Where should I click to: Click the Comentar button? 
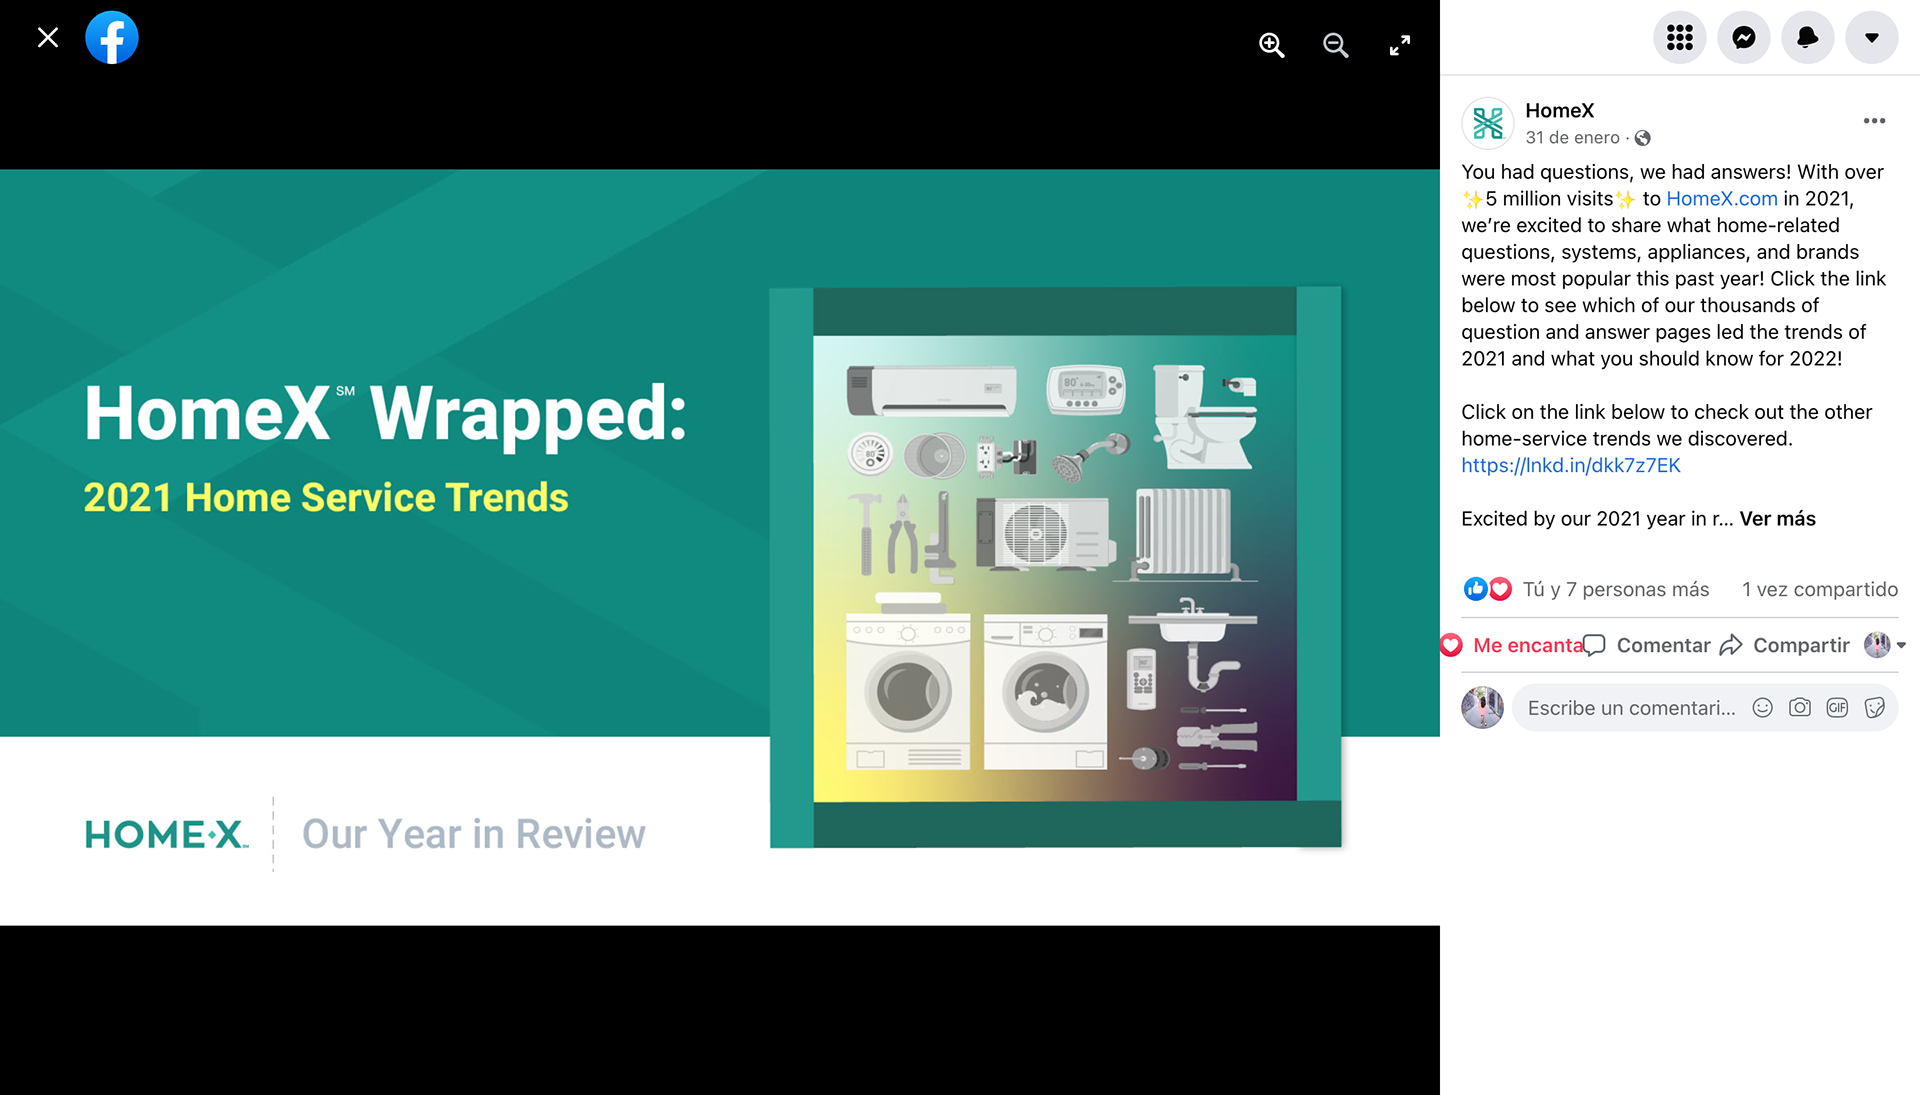[x=1648, y=646]
